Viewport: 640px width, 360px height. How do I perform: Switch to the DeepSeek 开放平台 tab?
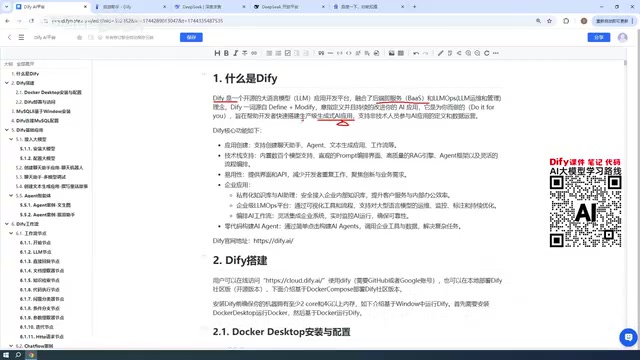pyautogui.click(x=288, y=7)
